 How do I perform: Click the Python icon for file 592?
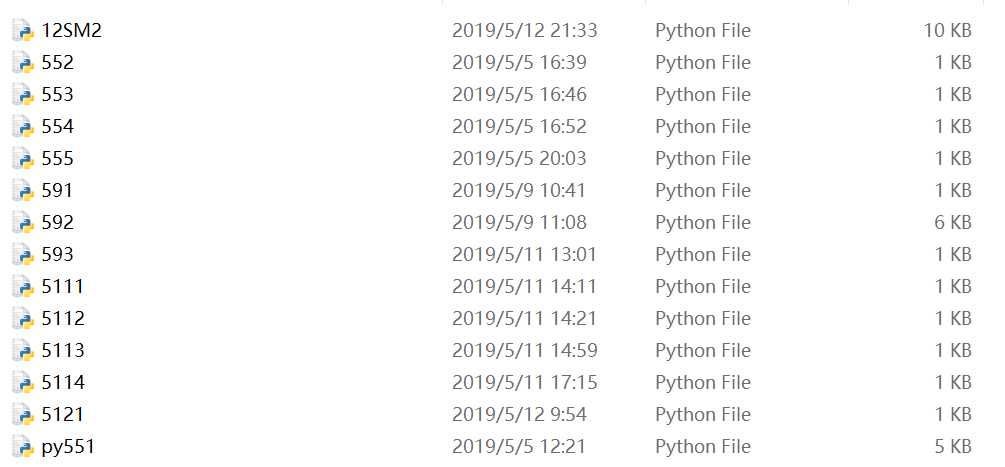(x=23, y=223)
